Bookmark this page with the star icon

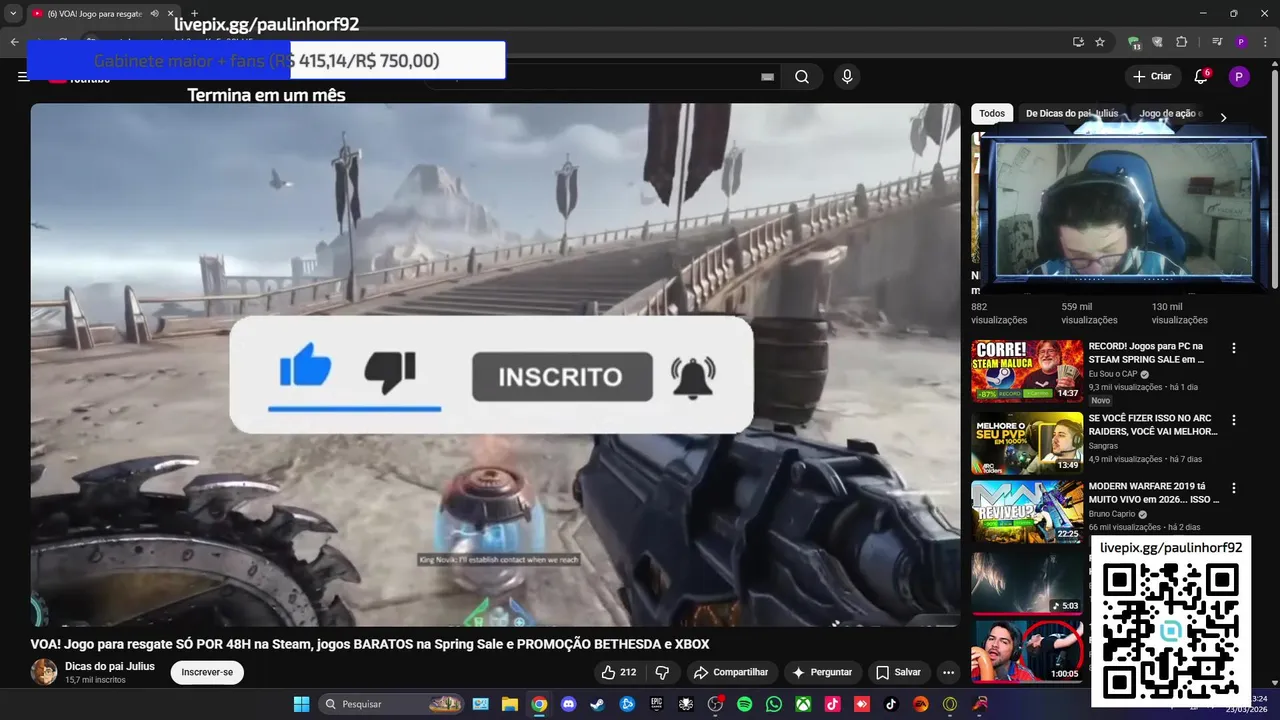[x=1100, y=42]
